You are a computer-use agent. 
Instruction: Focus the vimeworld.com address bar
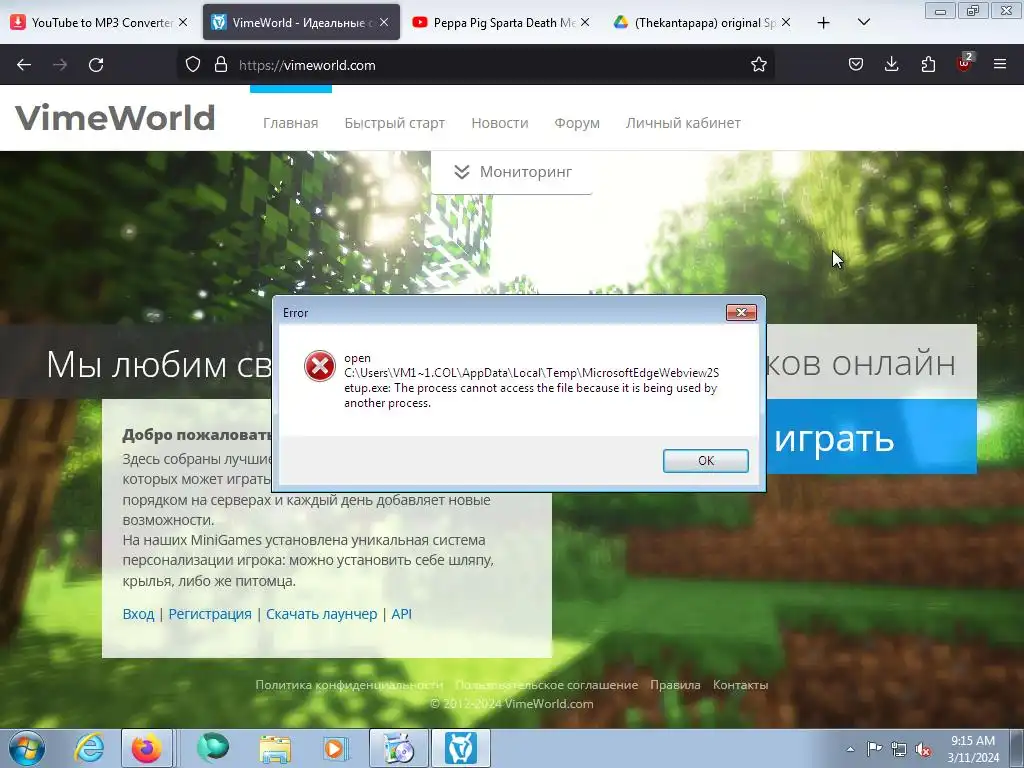[x=477, y=65]
